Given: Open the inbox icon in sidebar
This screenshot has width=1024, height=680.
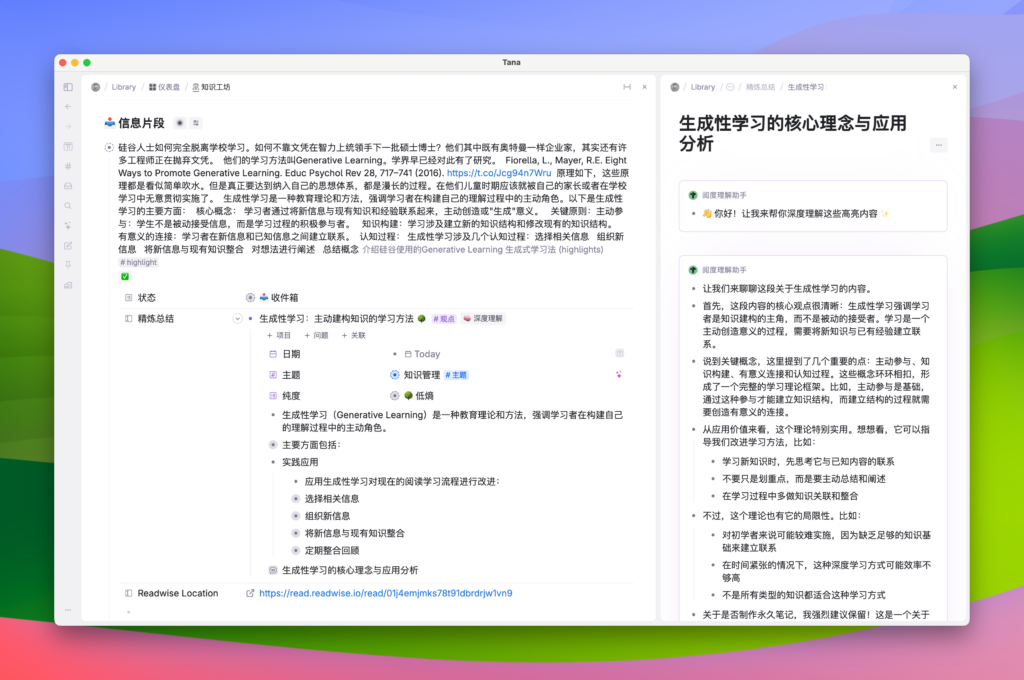Looking at the screenshot, I should coord(68,186).
